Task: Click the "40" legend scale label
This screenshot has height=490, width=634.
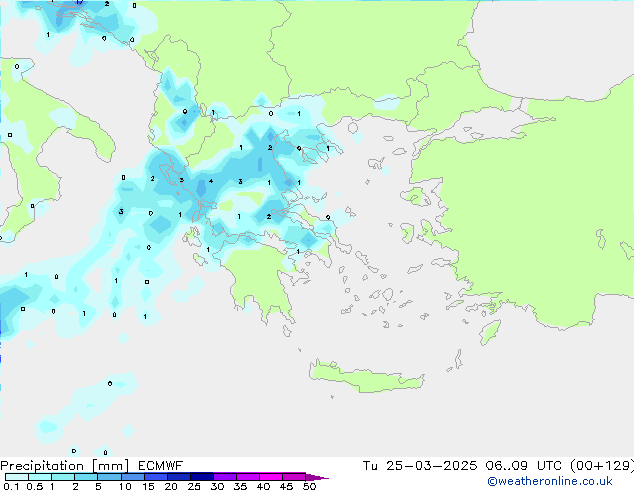Action: pyautogui.click(x=263, y=486)
